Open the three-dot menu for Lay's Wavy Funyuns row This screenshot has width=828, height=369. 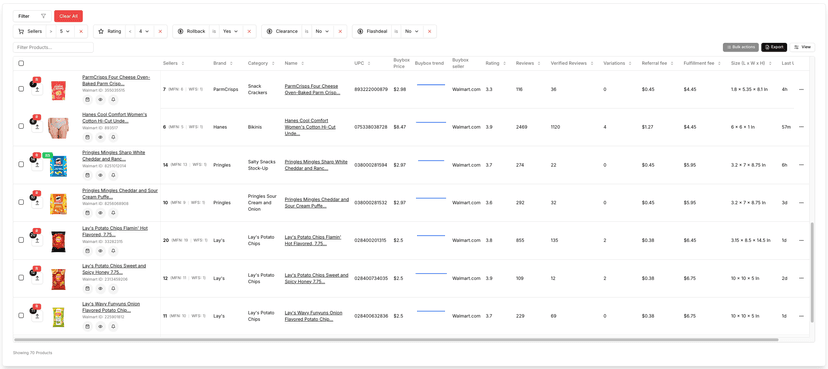(x=801, y=316)
